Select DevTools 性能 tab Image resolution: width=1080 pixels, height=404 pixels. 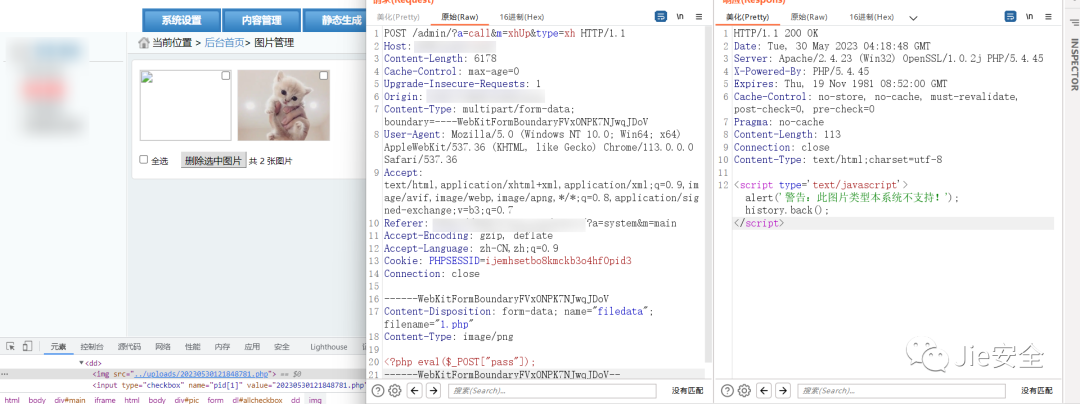coord(193,347)
